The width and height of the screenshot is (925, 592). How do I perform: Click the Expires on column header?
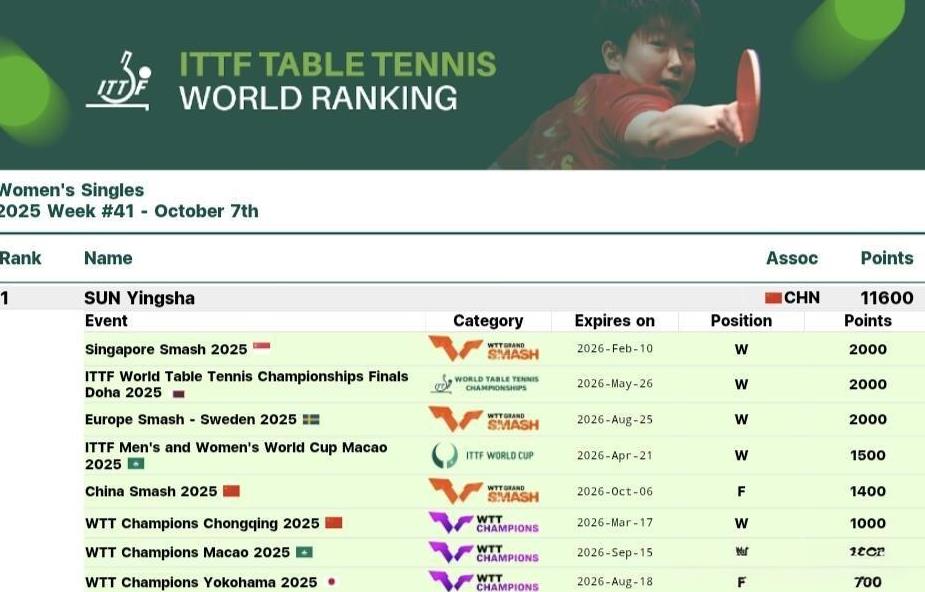coord(614,321)
